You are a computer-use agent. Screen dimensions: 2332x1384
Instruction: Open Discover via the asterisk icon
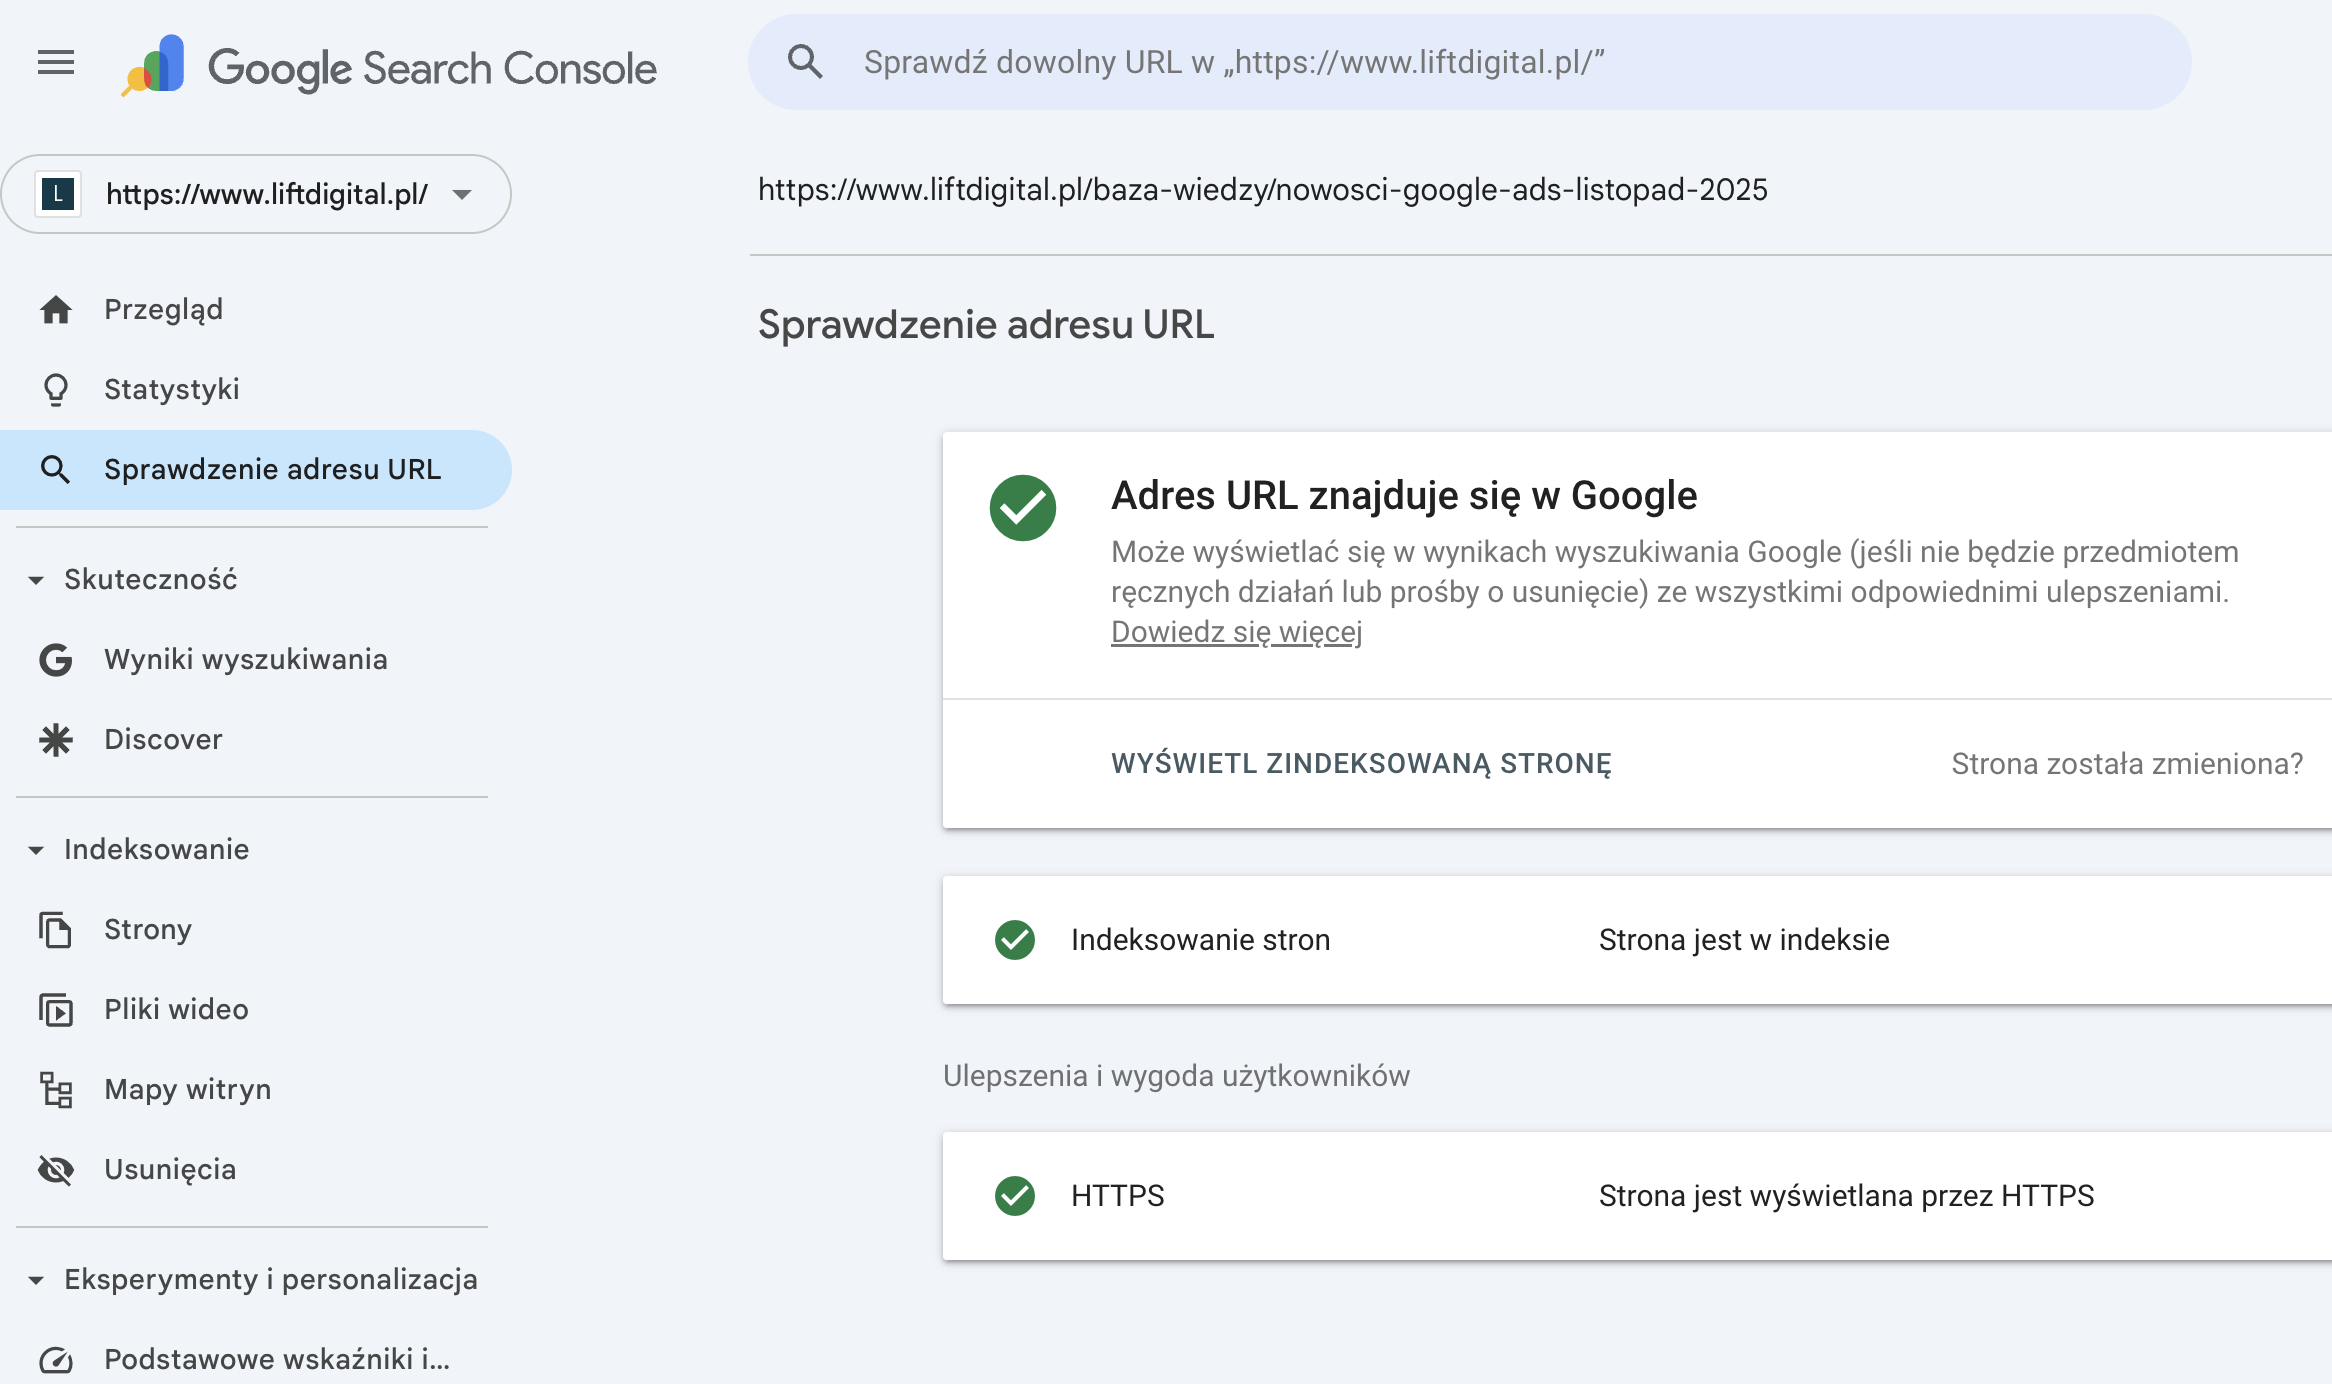[56, 740]
